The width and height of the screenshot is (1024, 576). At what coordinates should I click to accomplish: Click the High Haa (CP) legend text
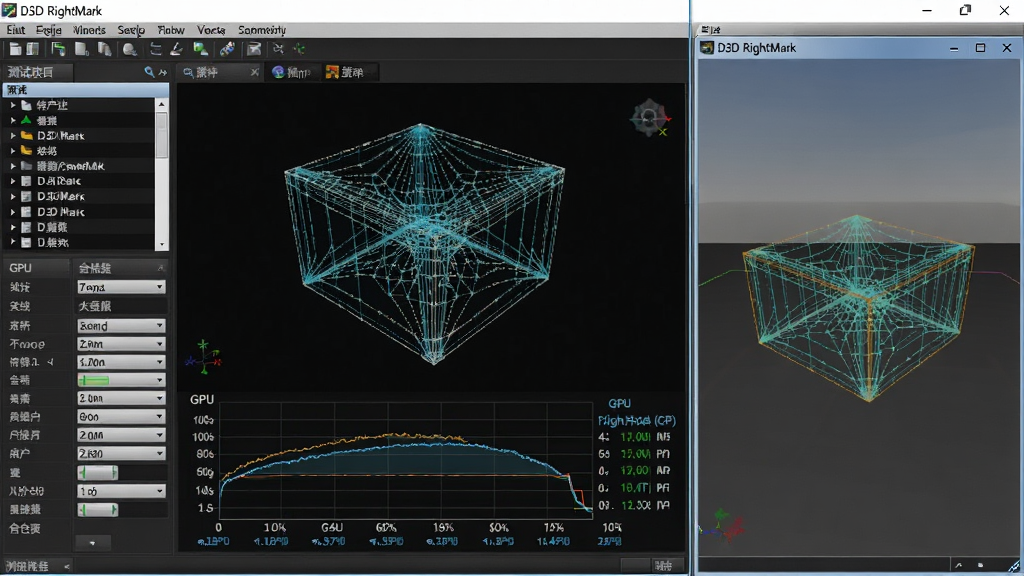point(637,421)
